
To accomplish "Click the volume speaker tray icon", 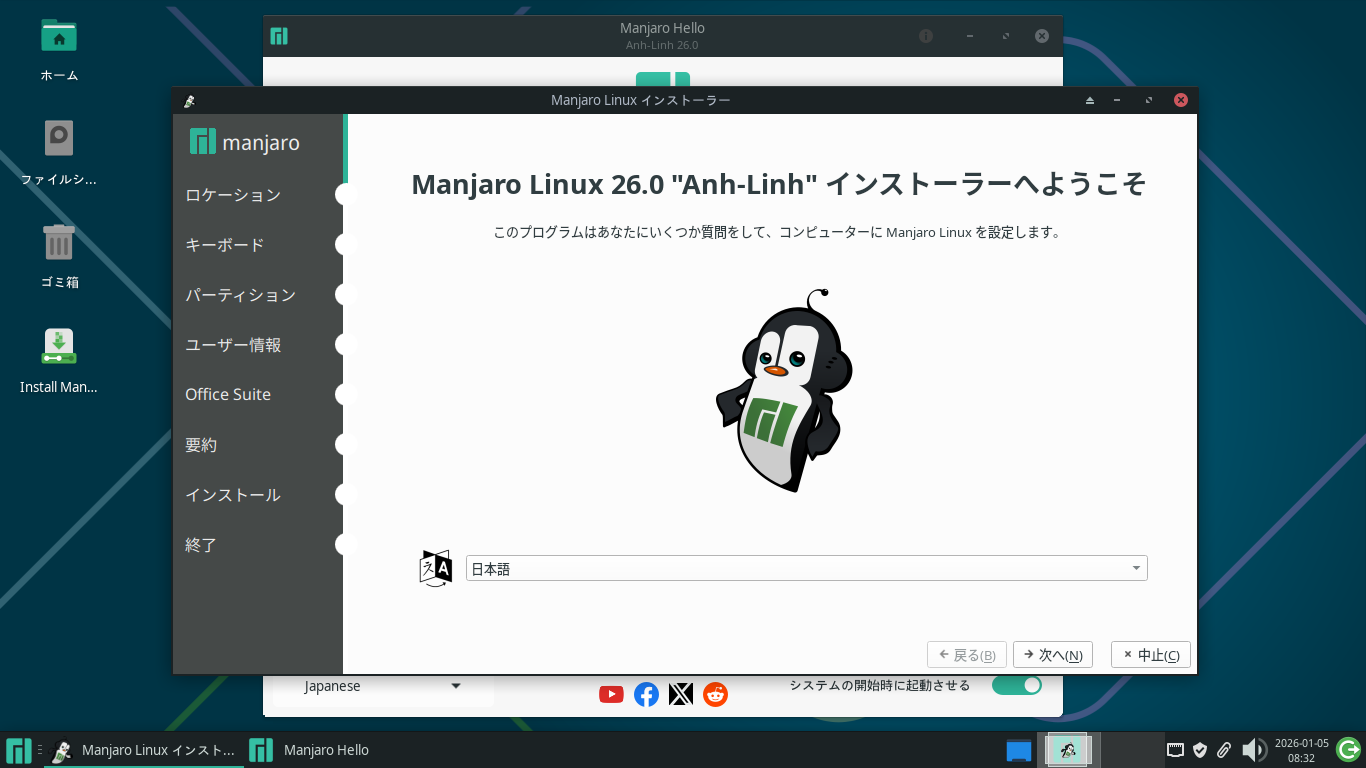I will coord(1253,750).
